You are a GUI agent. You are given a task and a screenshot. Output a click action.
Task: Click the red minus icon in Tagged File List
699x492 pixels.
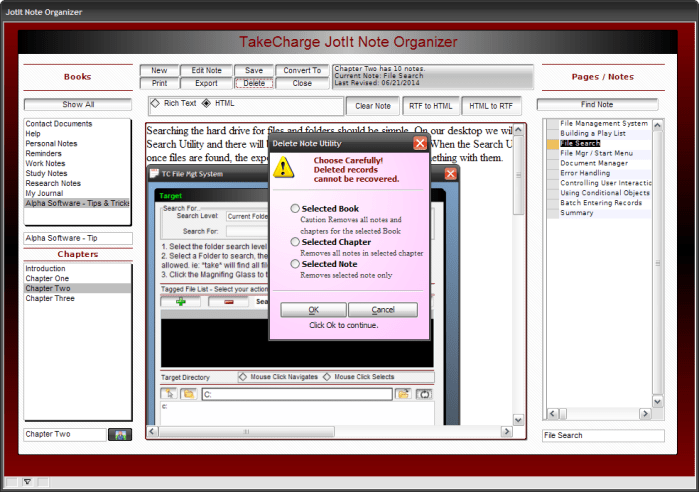[x=229, y=302]
